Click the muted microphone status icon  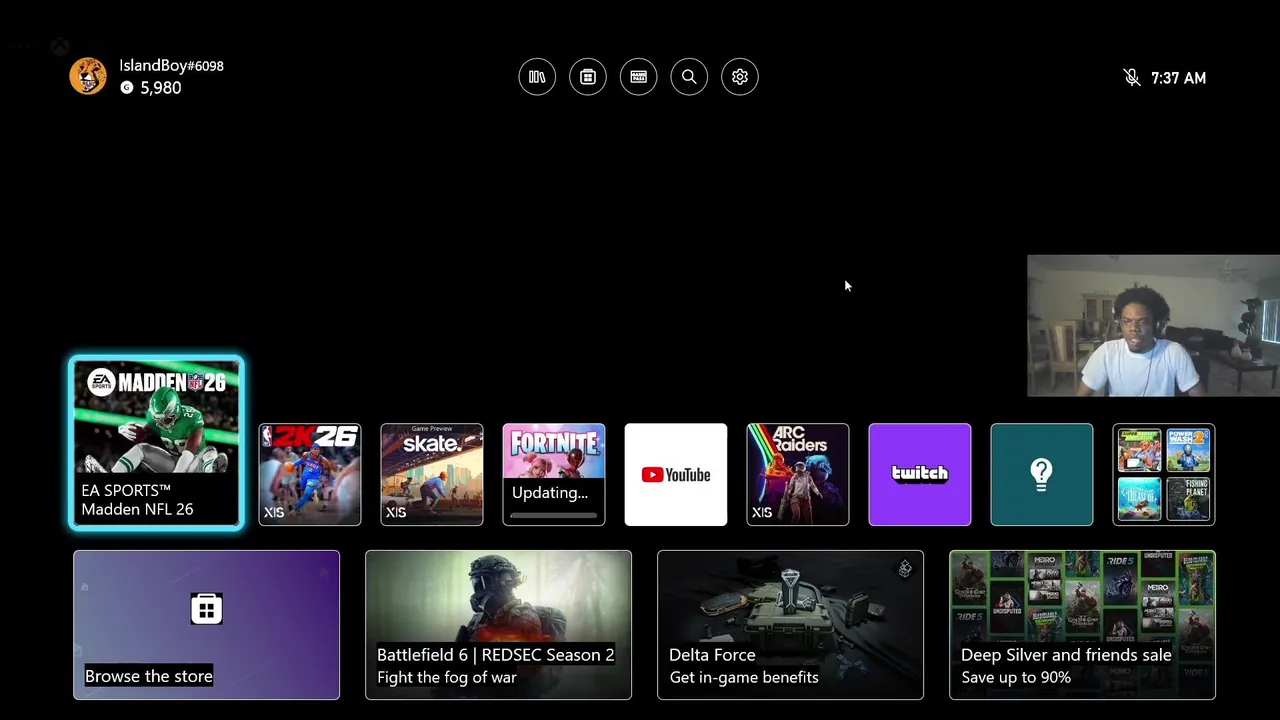[x=1132, y=78]
